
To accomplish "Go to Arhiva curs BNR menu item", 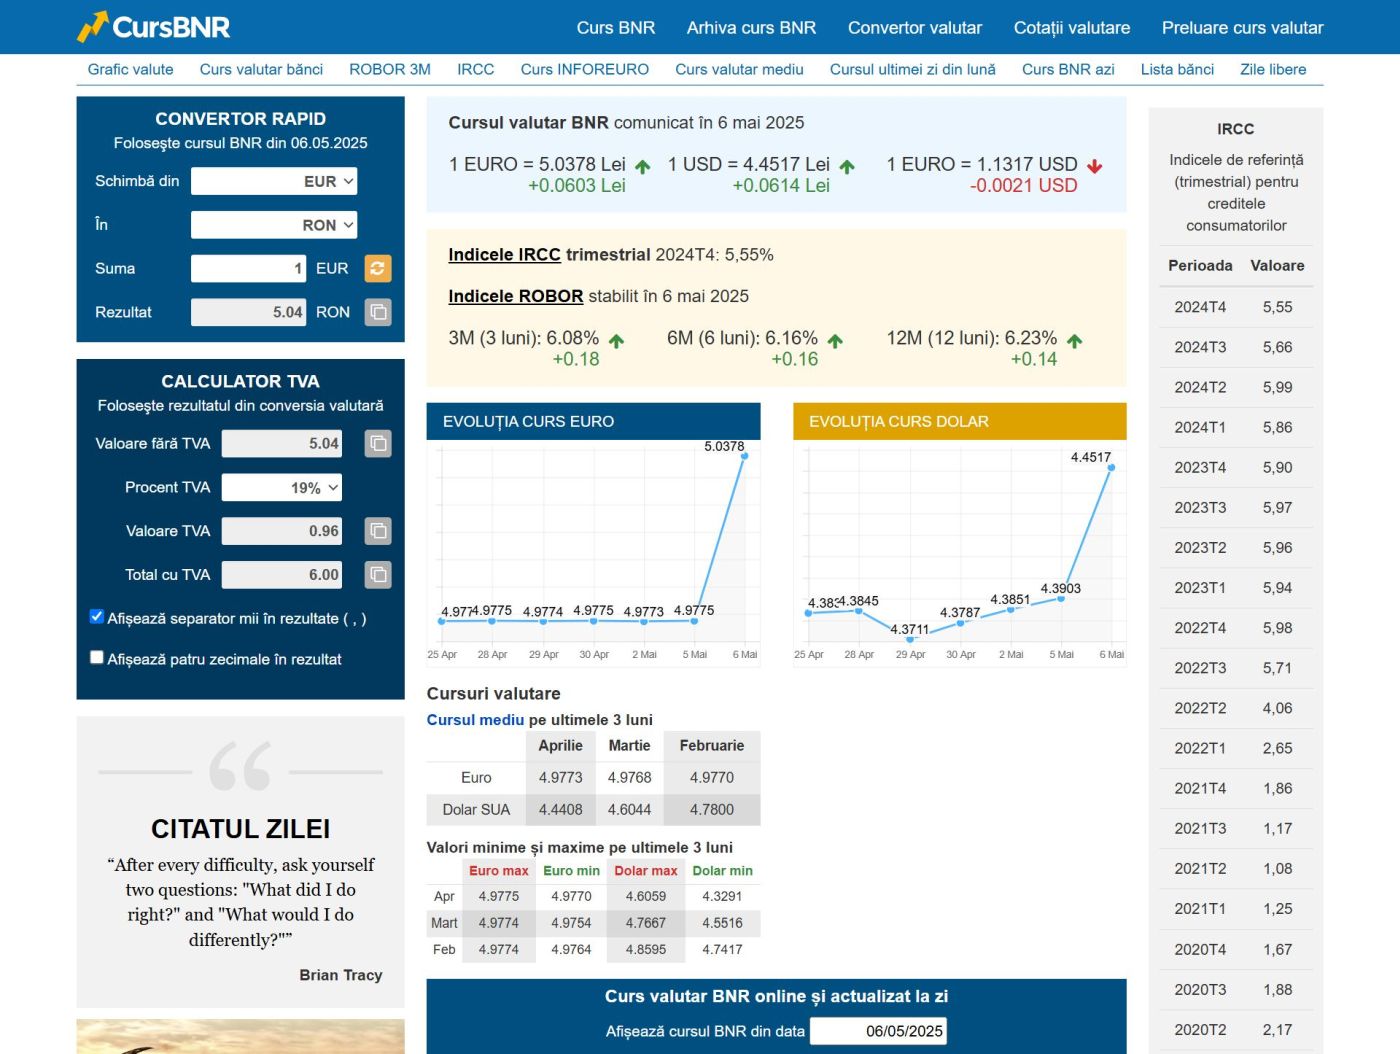I will pyautogui.click(x=751, y=28).
